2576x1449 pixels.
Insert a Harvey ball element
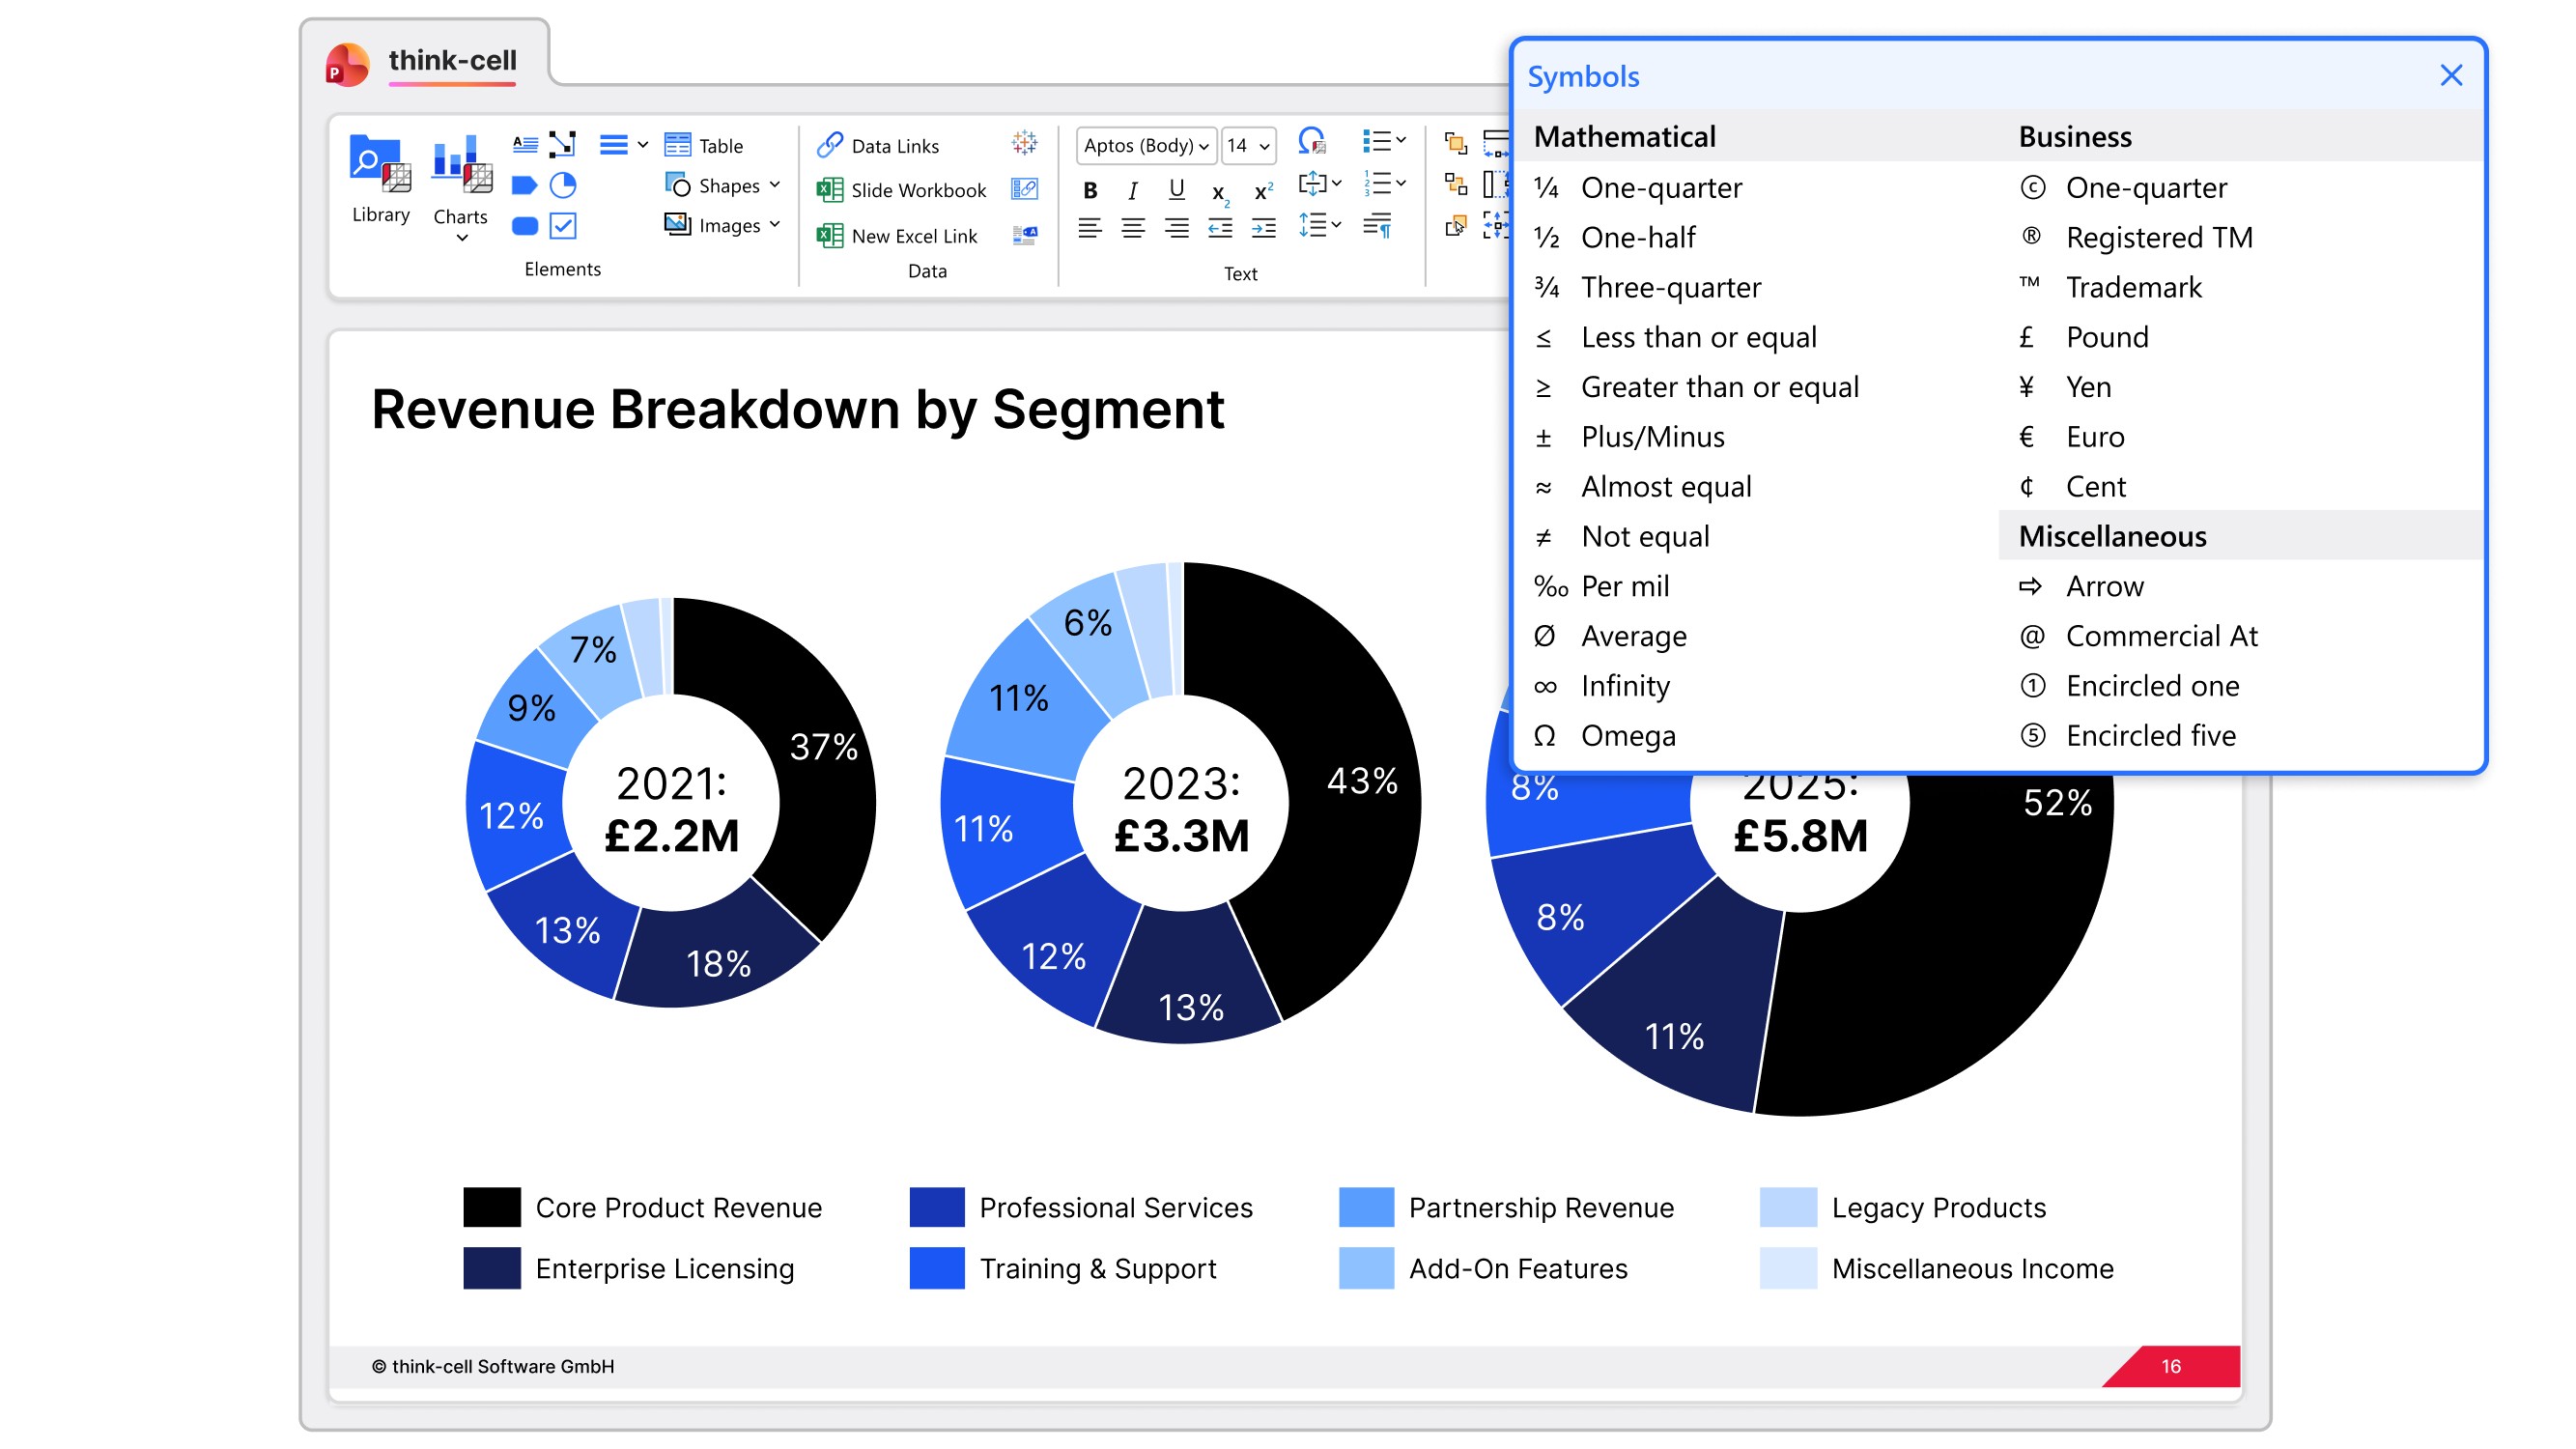tap(563, 185)
